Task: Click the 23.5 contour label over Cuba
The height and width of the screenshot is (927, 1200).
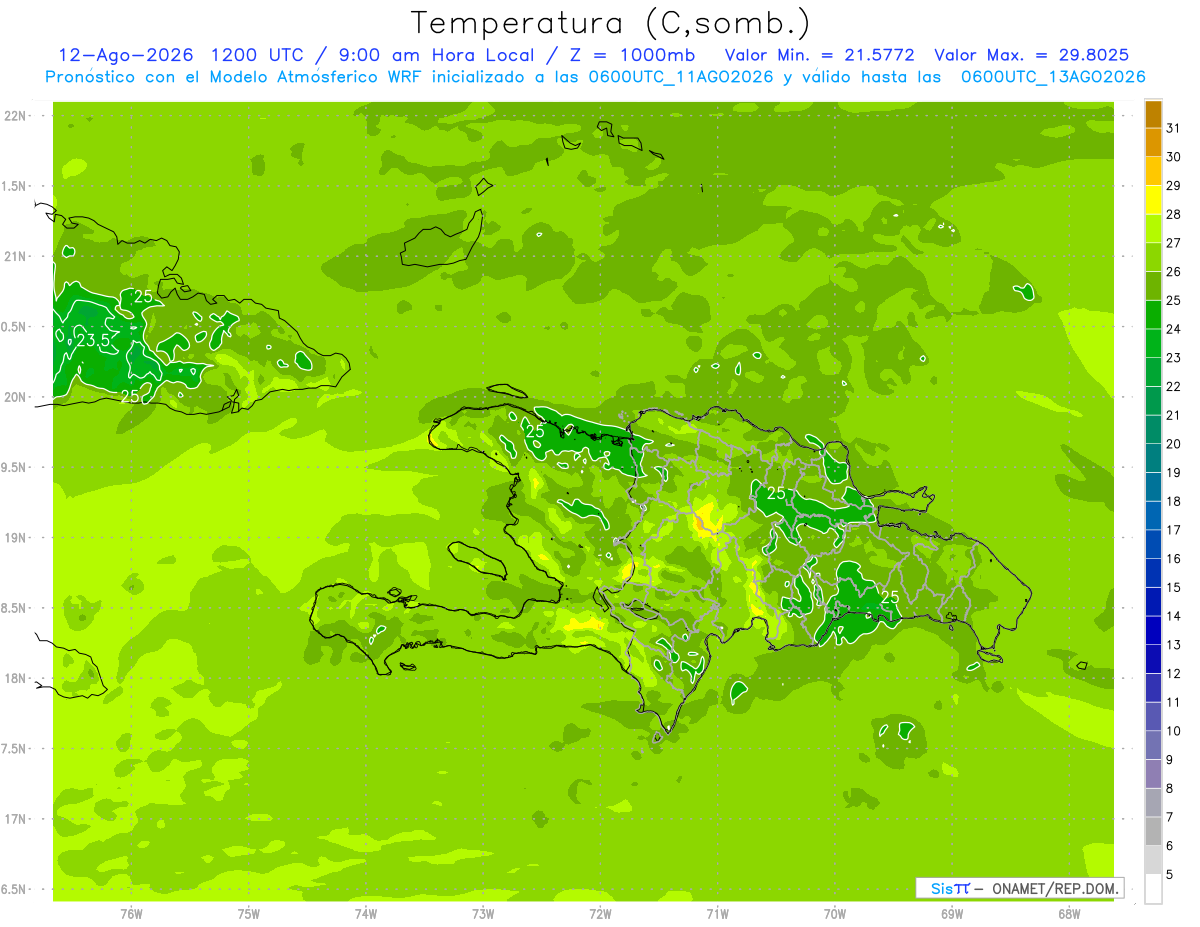Action: point(93,341)
